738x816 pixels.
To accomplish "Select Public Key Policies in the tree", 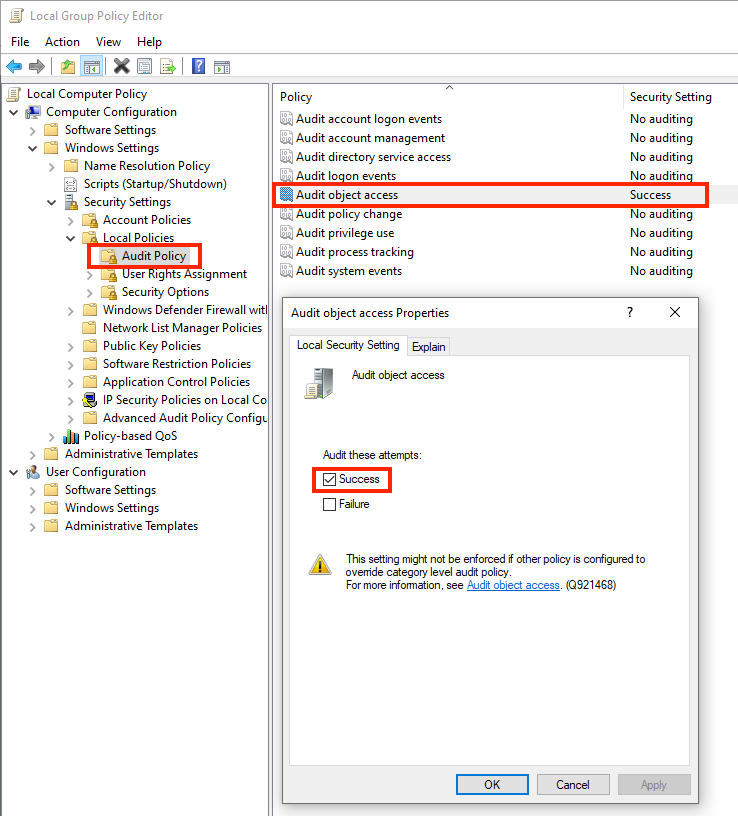I will (152, 346).
